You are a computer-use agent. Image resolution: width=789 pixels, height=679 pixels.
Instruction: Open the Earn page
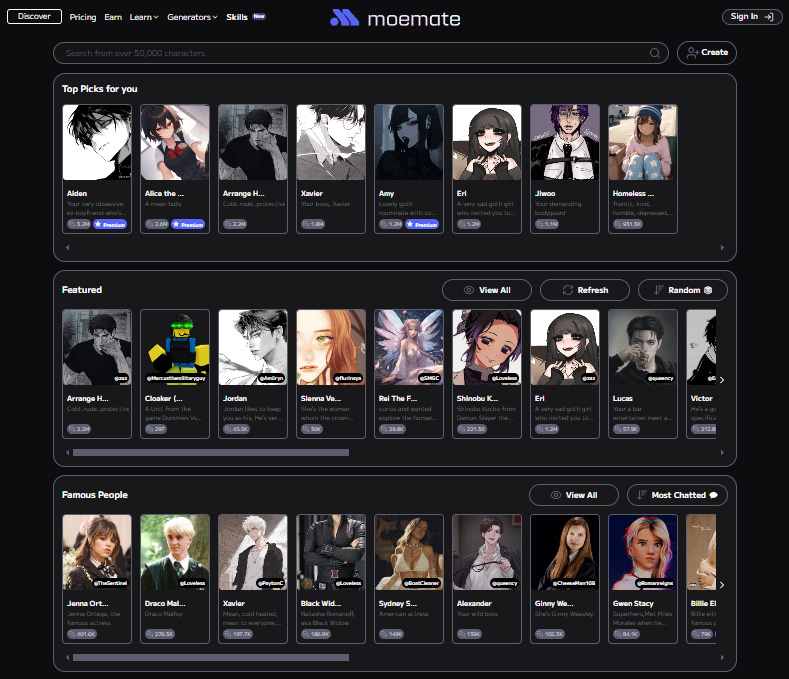tap(113, 17)
